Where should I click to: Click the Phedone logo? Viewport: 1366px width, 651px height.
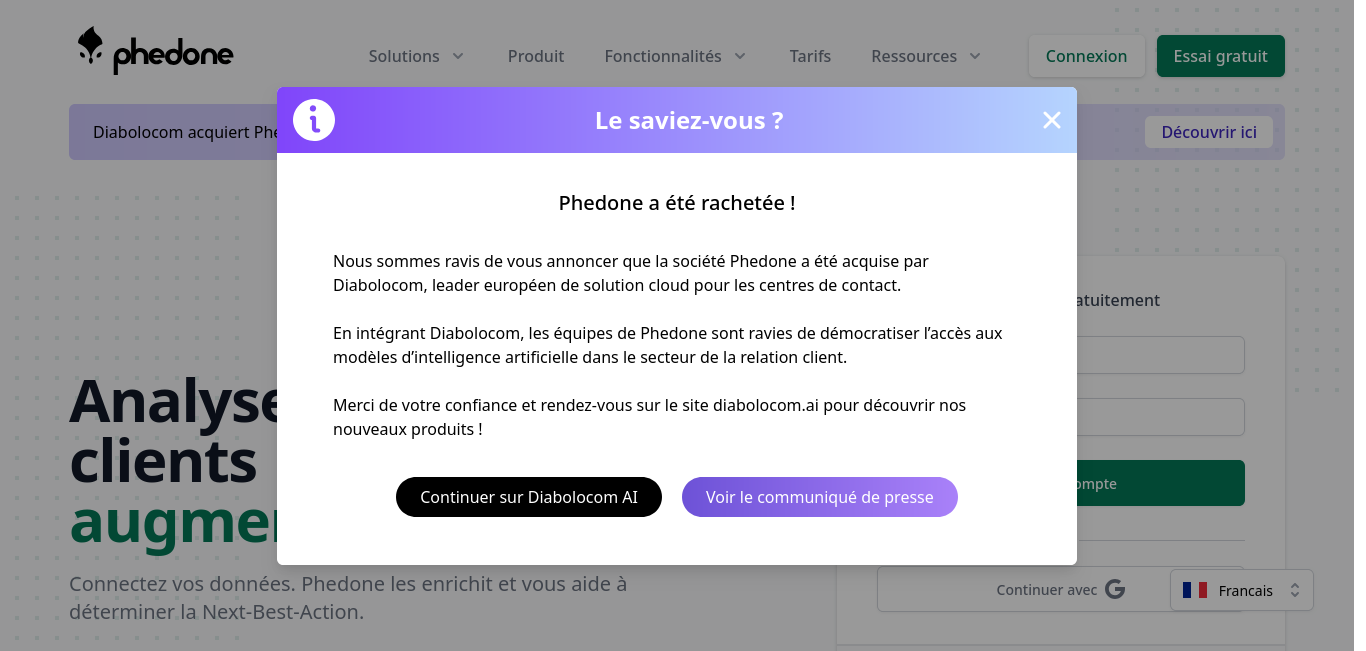[x=155, y=51]
